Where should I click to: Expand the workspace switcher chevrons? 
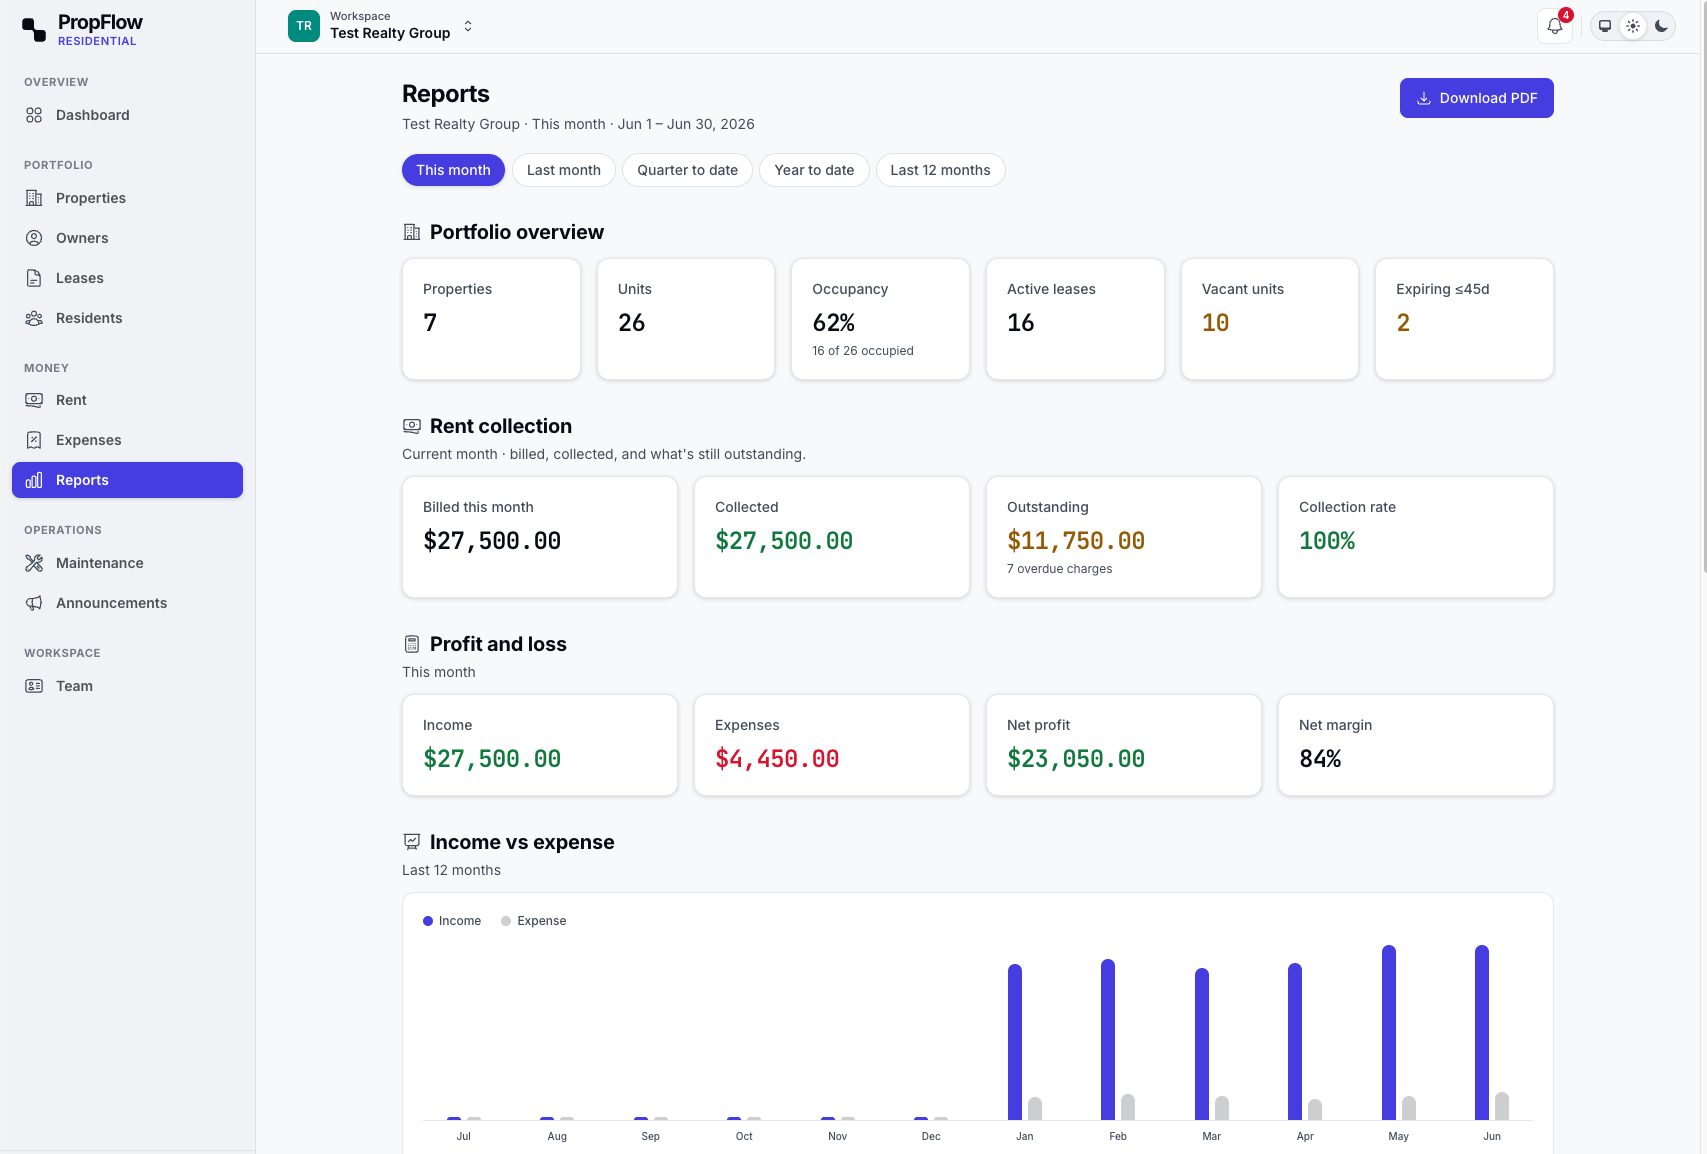(x=468, y=26)
